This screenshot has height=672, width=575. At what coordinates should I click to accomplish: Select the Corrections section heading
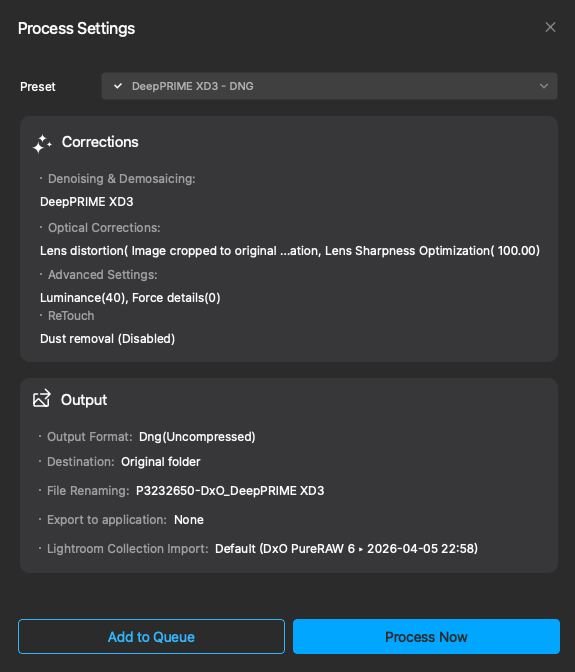[100, 142]
